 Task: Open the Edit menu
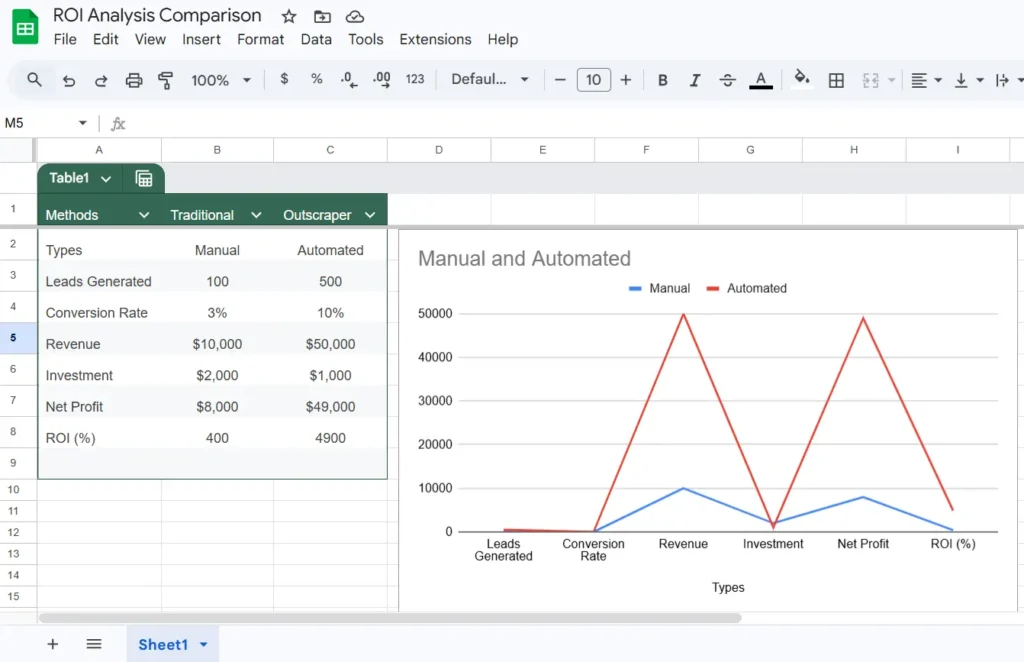[x=105, y=39]
